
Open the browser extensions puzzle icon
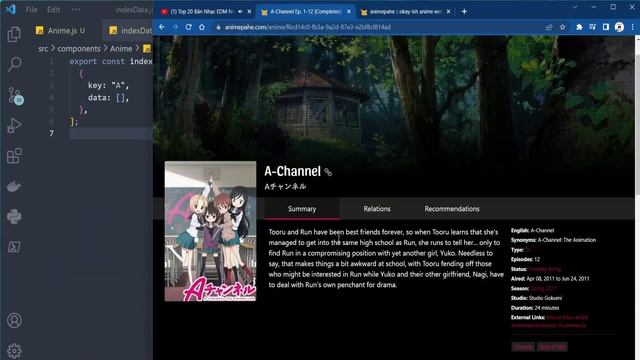[x=579, y=27]
